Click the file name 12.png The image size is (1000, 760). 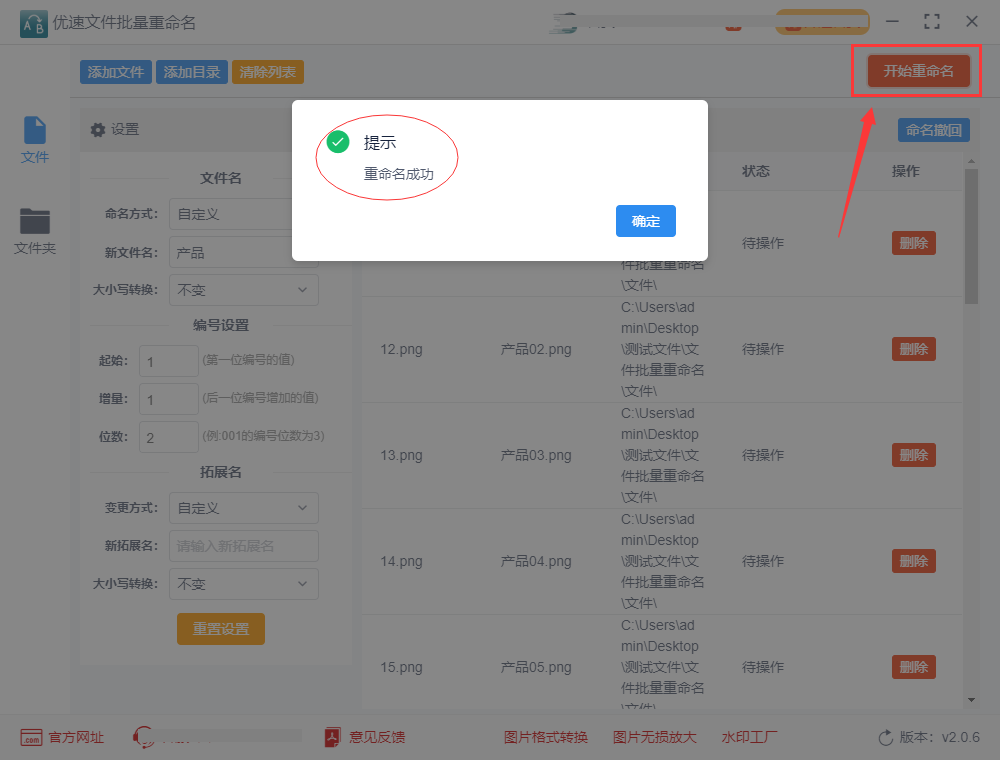click(401, 349)
